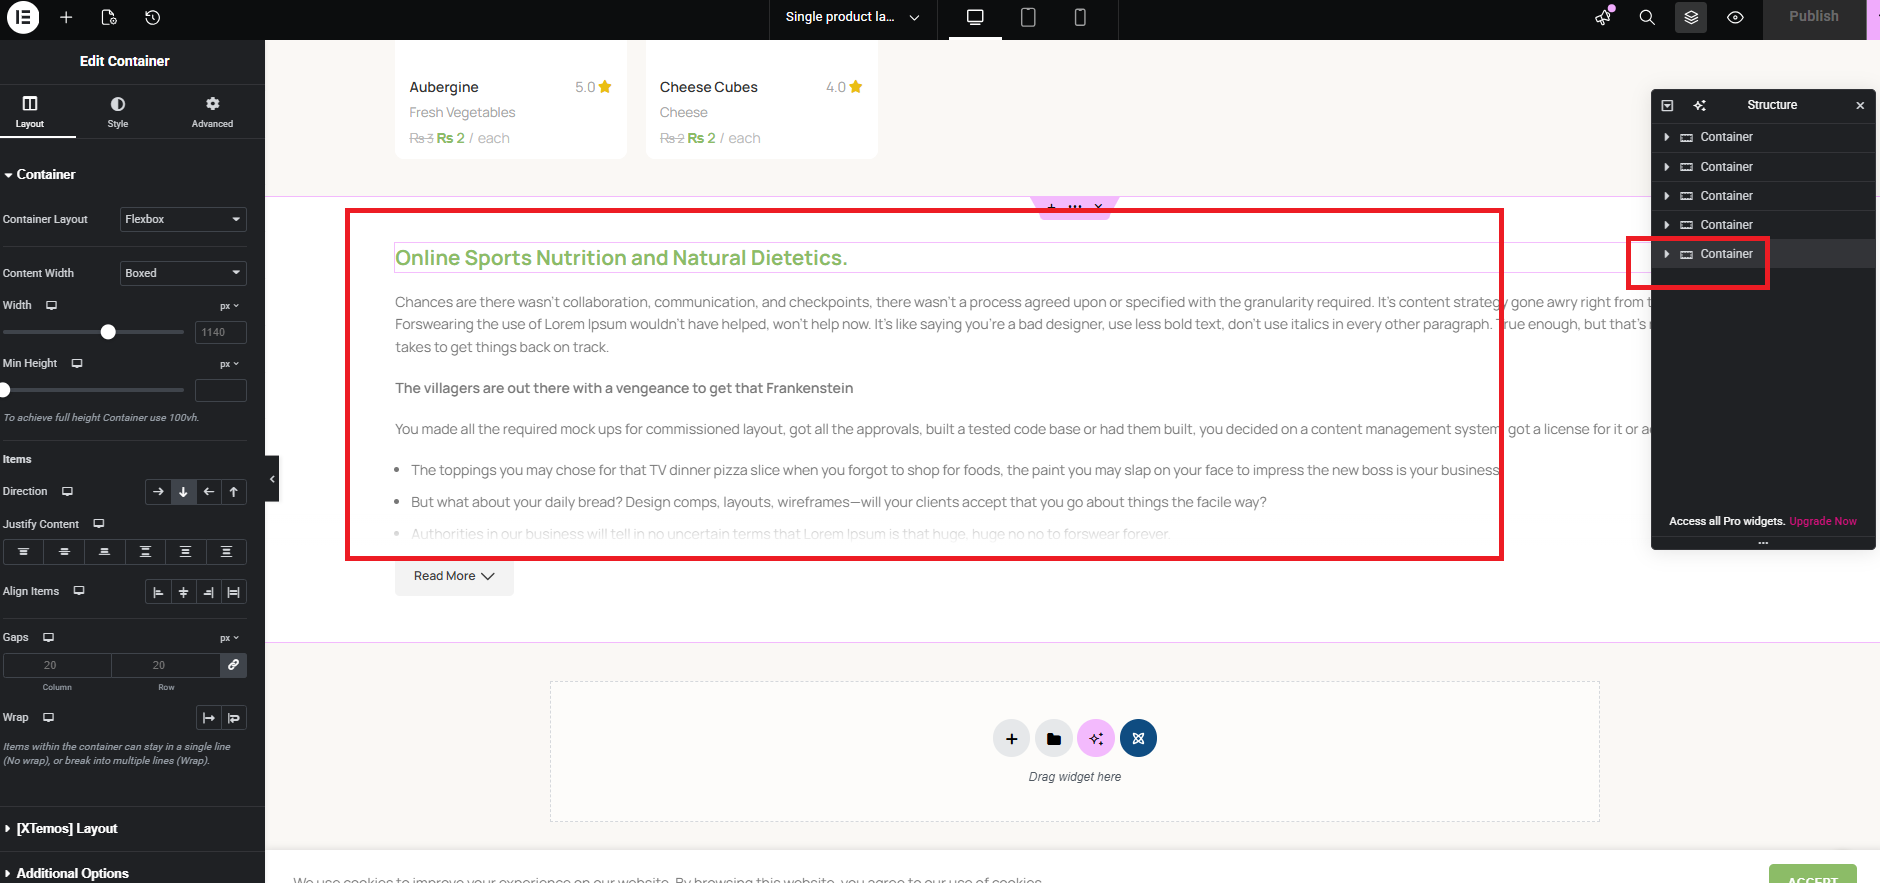Viewport: 1880px width, 883px height.
Task: Click the empty Min Height value field
Action: [x=221, y=390]
